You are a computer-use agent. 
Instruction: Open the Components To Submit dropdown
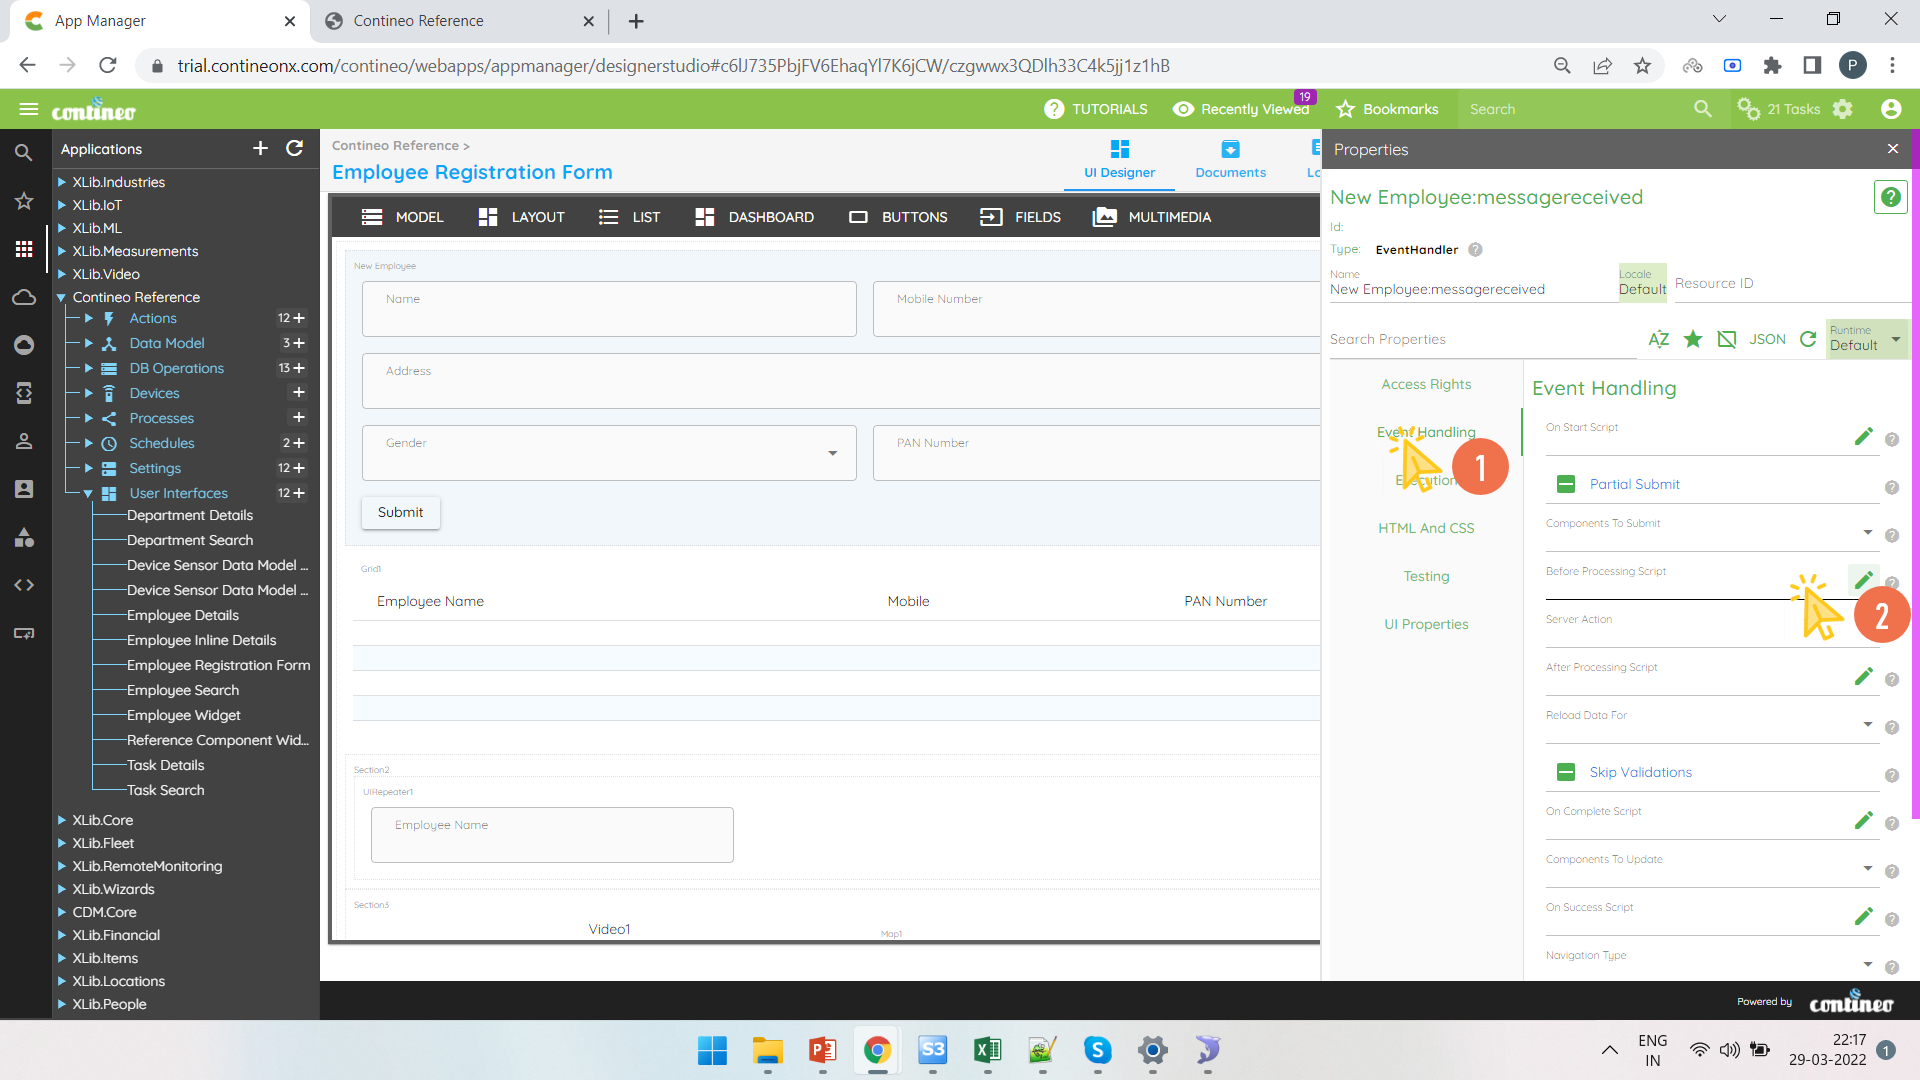pos(1866,532)
